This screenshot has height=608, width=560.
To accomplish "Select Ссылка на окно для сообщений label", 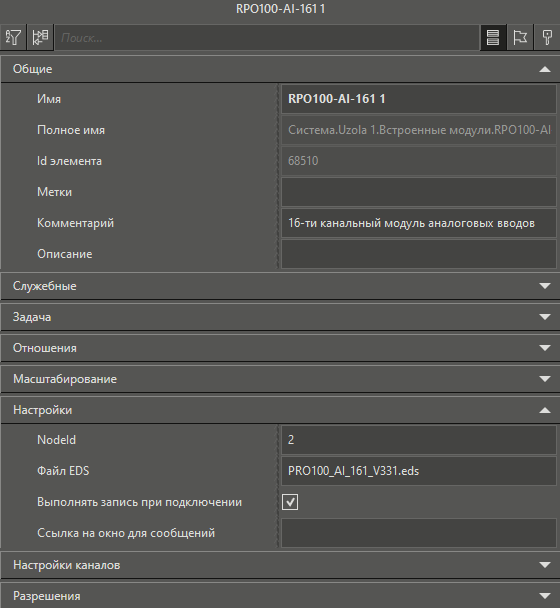I will pyautogui.click(x=126, y=533).
